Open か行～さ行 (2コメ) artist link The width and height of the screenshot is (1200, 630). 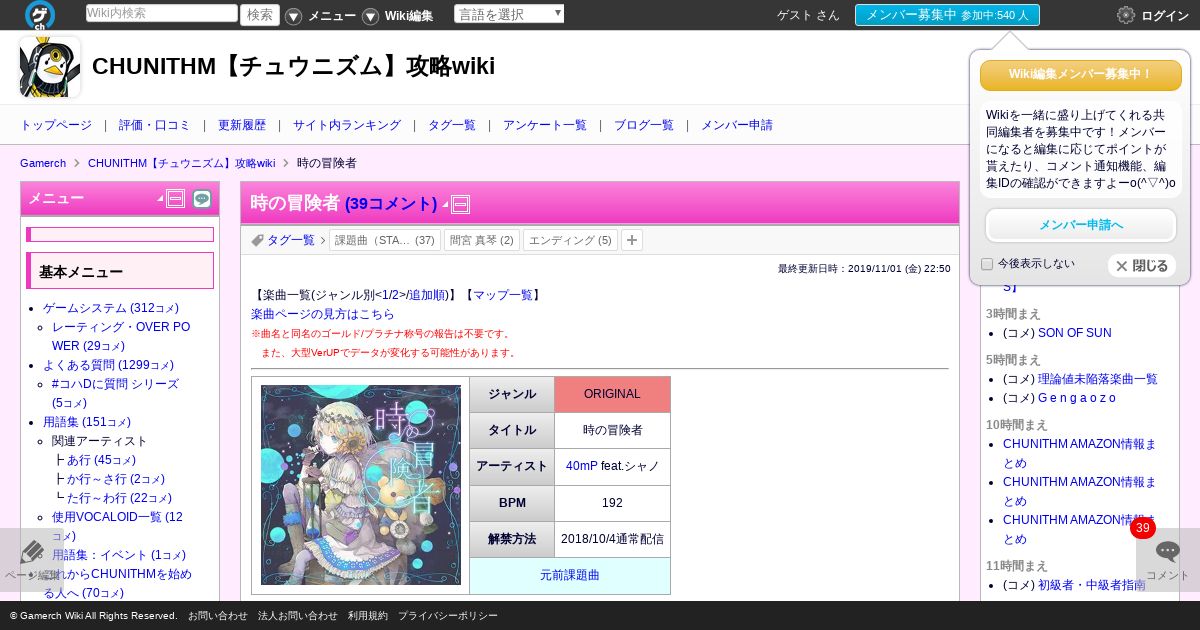coord(116,479)
